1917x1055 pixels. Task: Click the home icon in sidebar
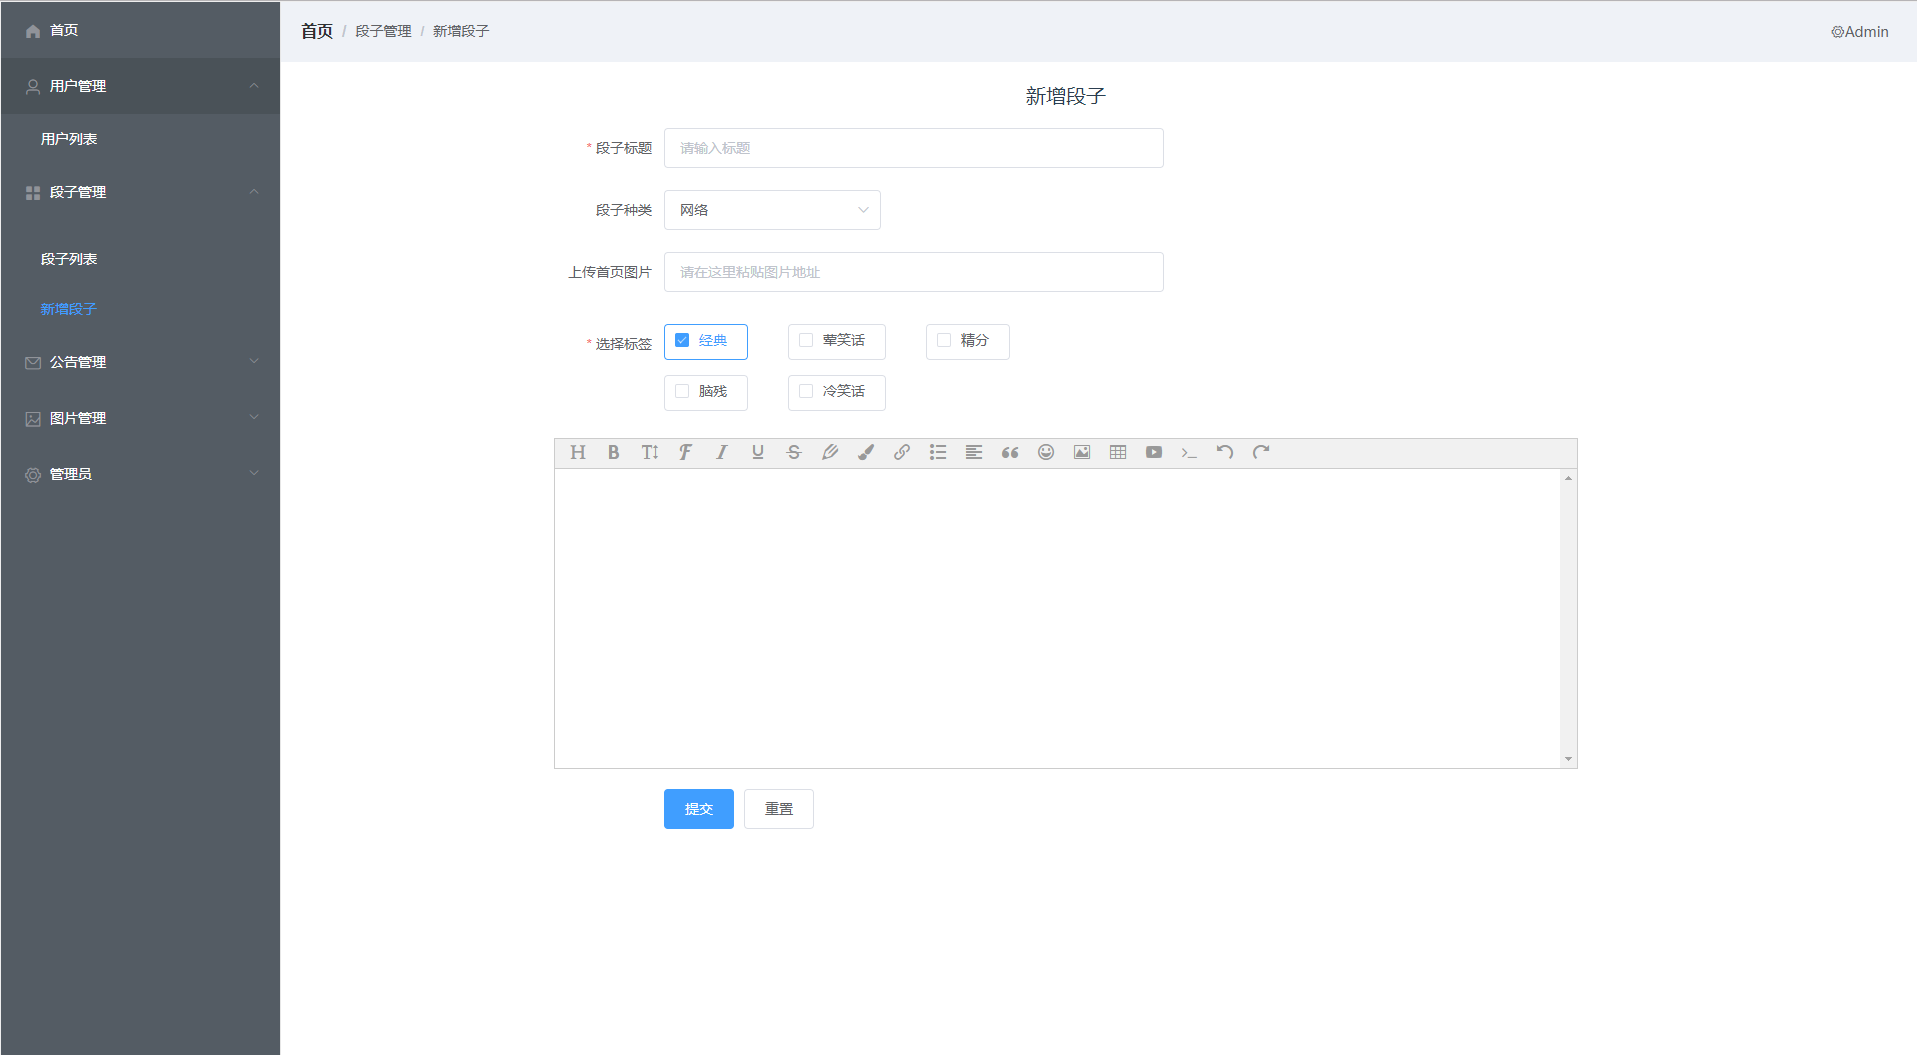coord(33,31)
